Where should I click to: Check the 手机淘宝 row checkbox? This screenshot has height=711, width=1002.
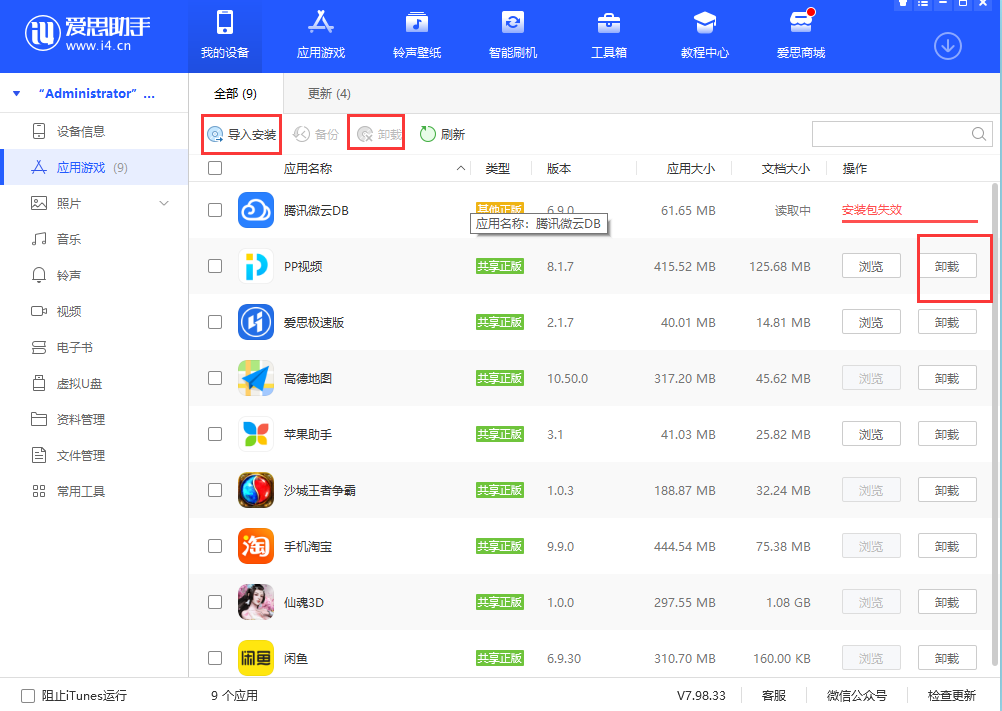coord(215,546)
